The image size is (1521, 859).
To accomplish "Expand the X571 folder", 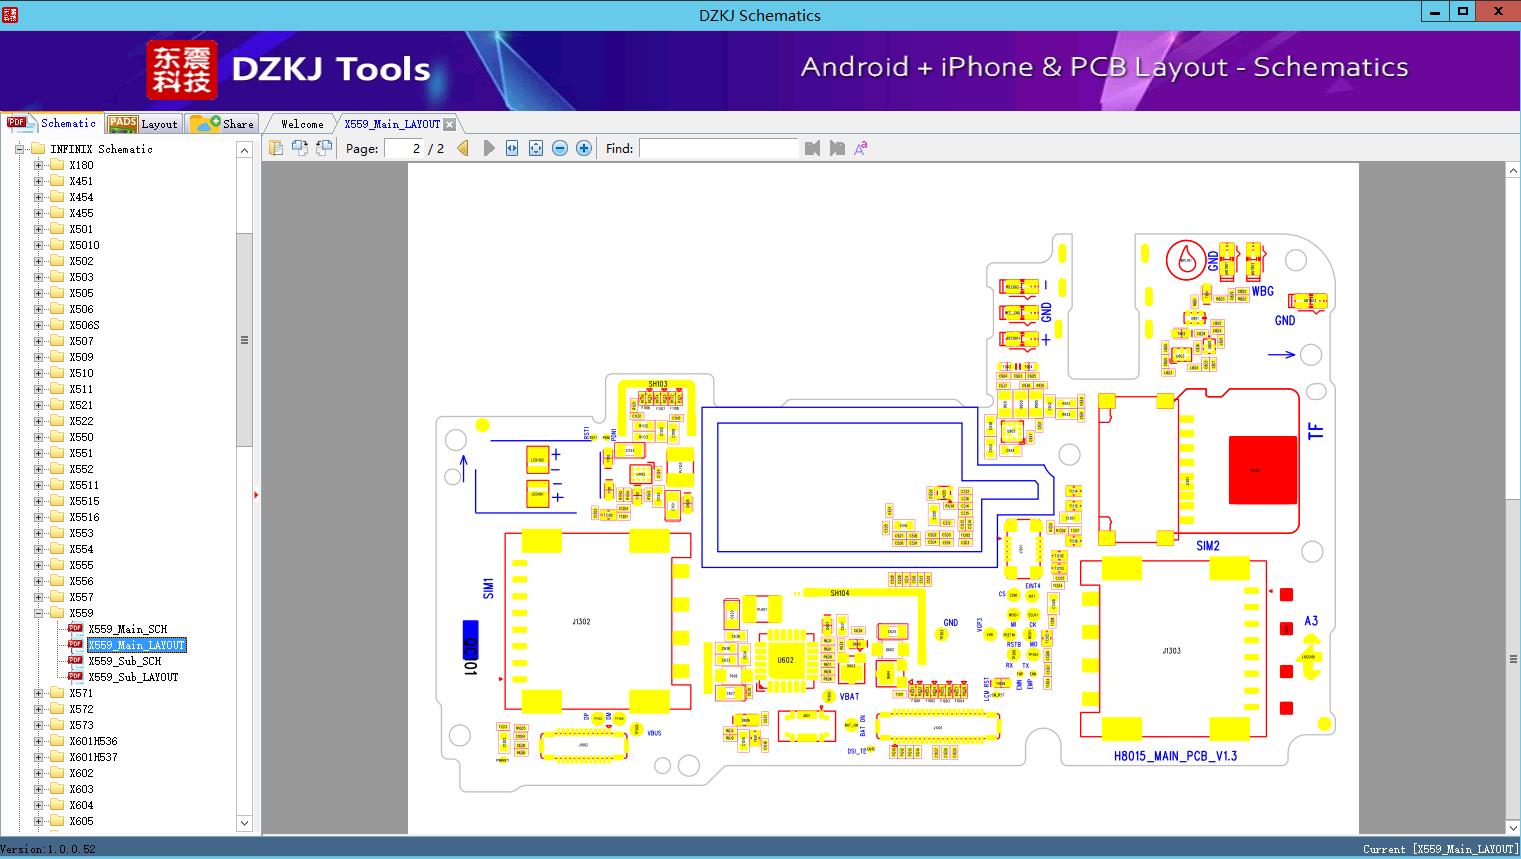I will coord(39,693).
